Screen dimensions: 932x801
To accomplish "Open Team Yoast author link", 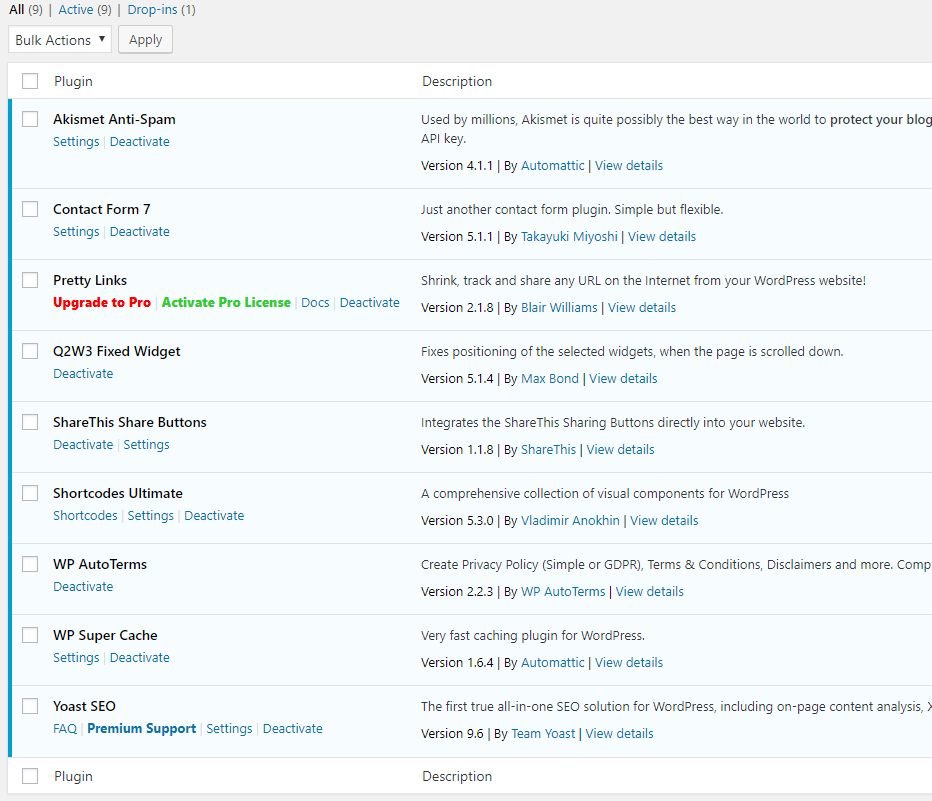I will pyautogui.click(x=543, y=734).
